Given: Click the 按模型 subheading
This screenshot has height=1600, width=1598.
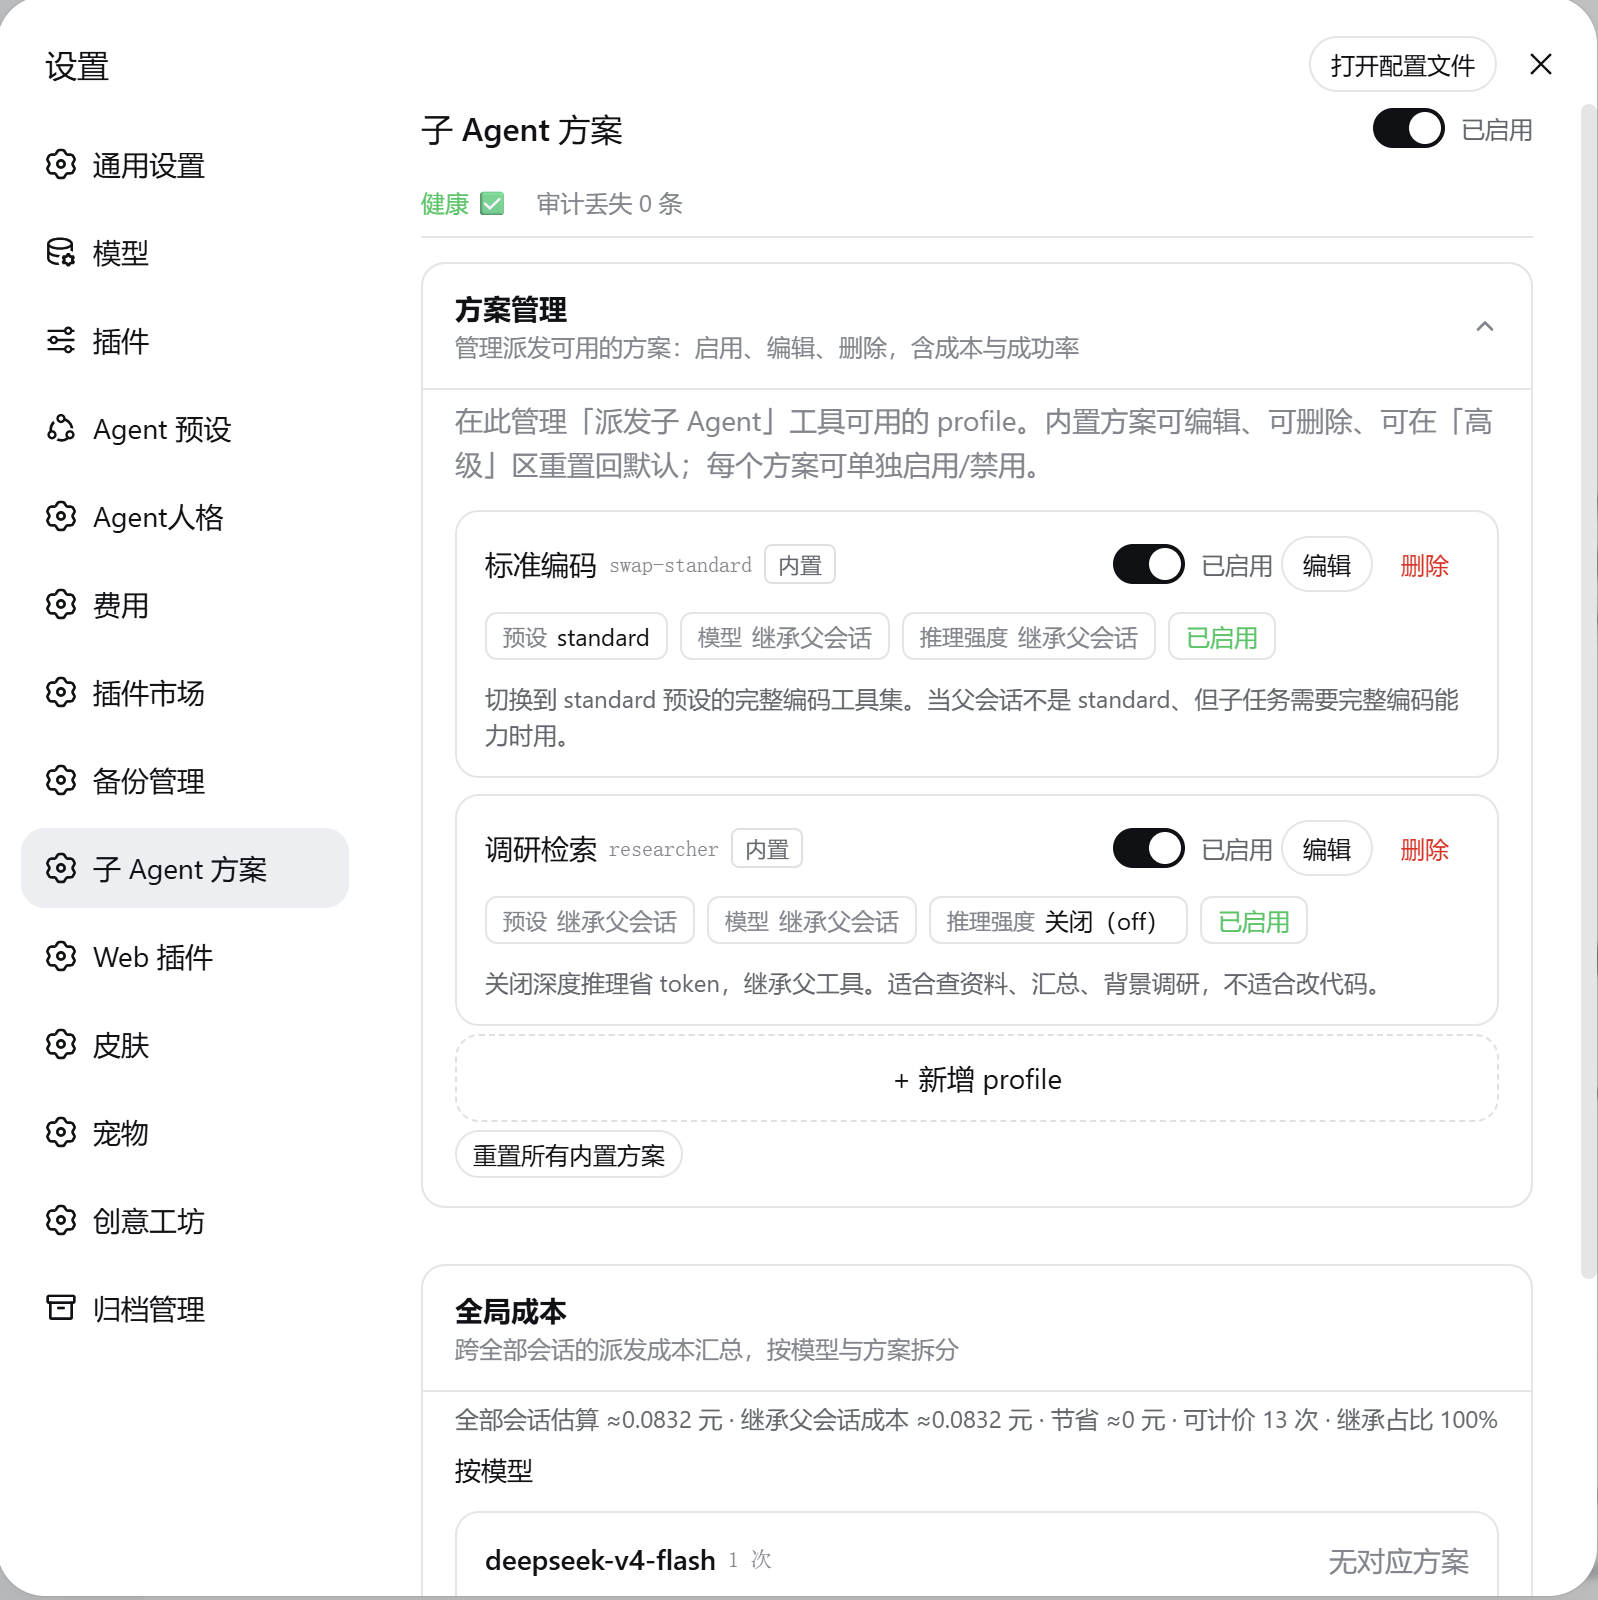Looking at the screenshot, I should point(494,1471).
